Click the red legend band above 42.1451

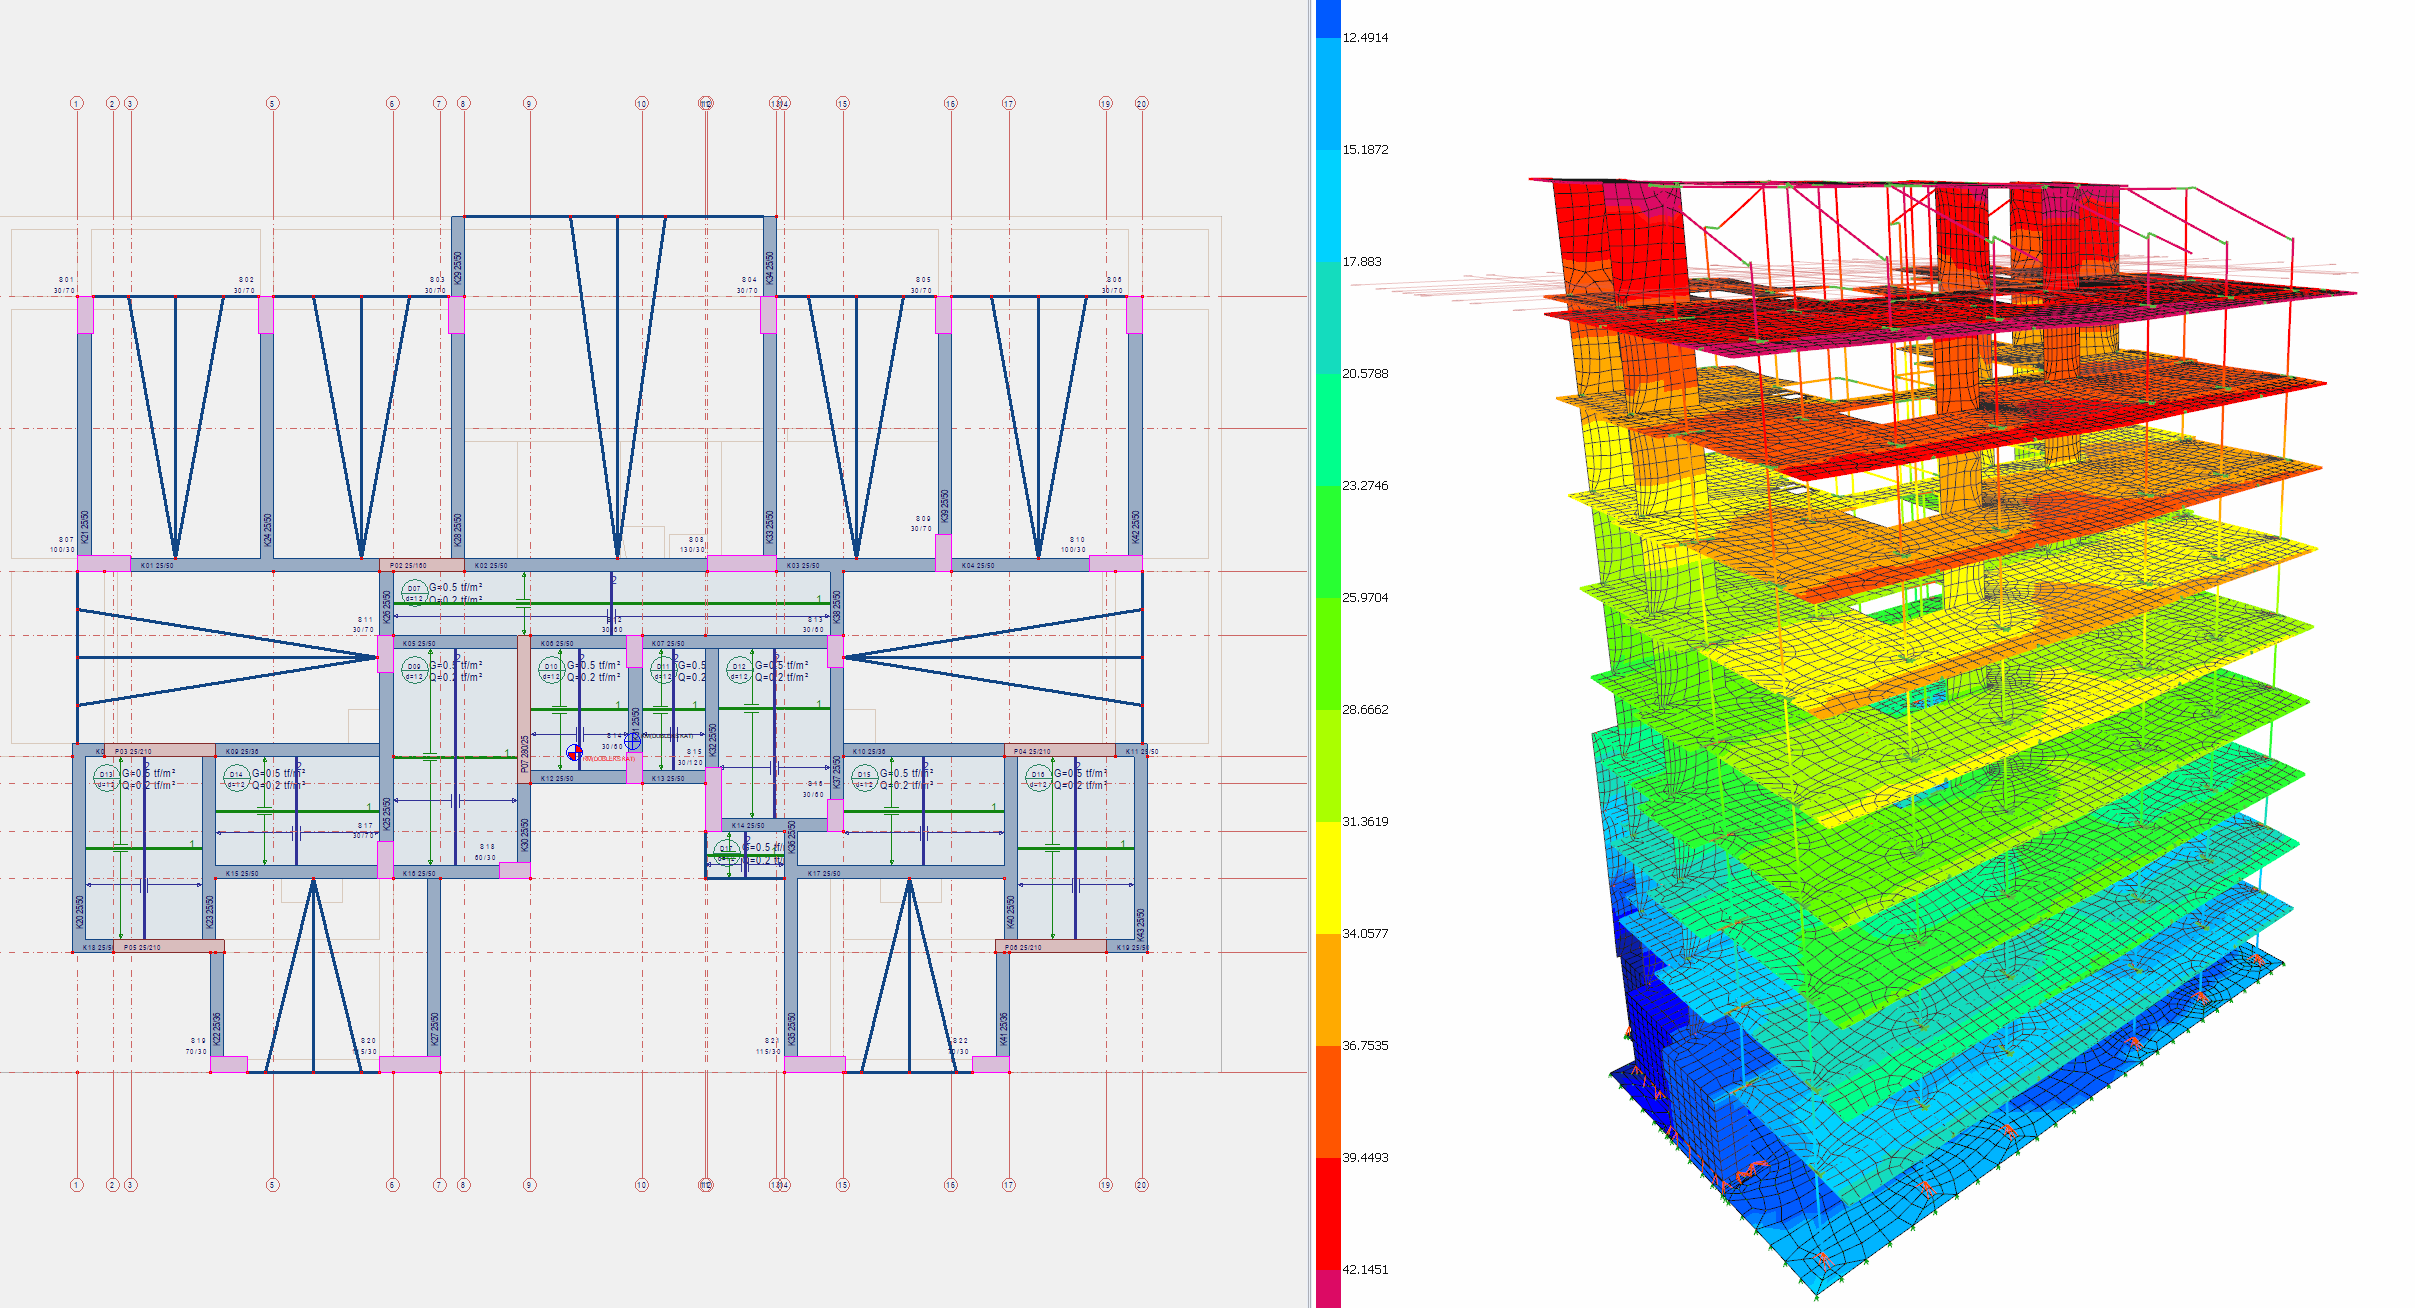1328,1213
